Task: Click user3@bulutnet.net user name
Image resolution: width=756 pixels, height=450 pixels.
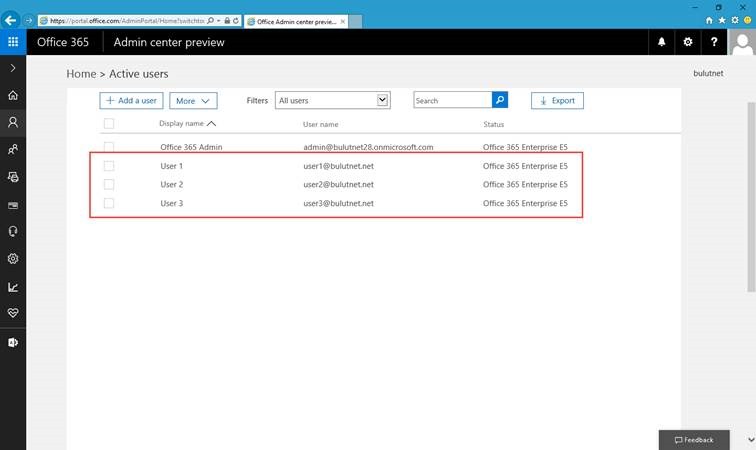Action: [338, 203]
